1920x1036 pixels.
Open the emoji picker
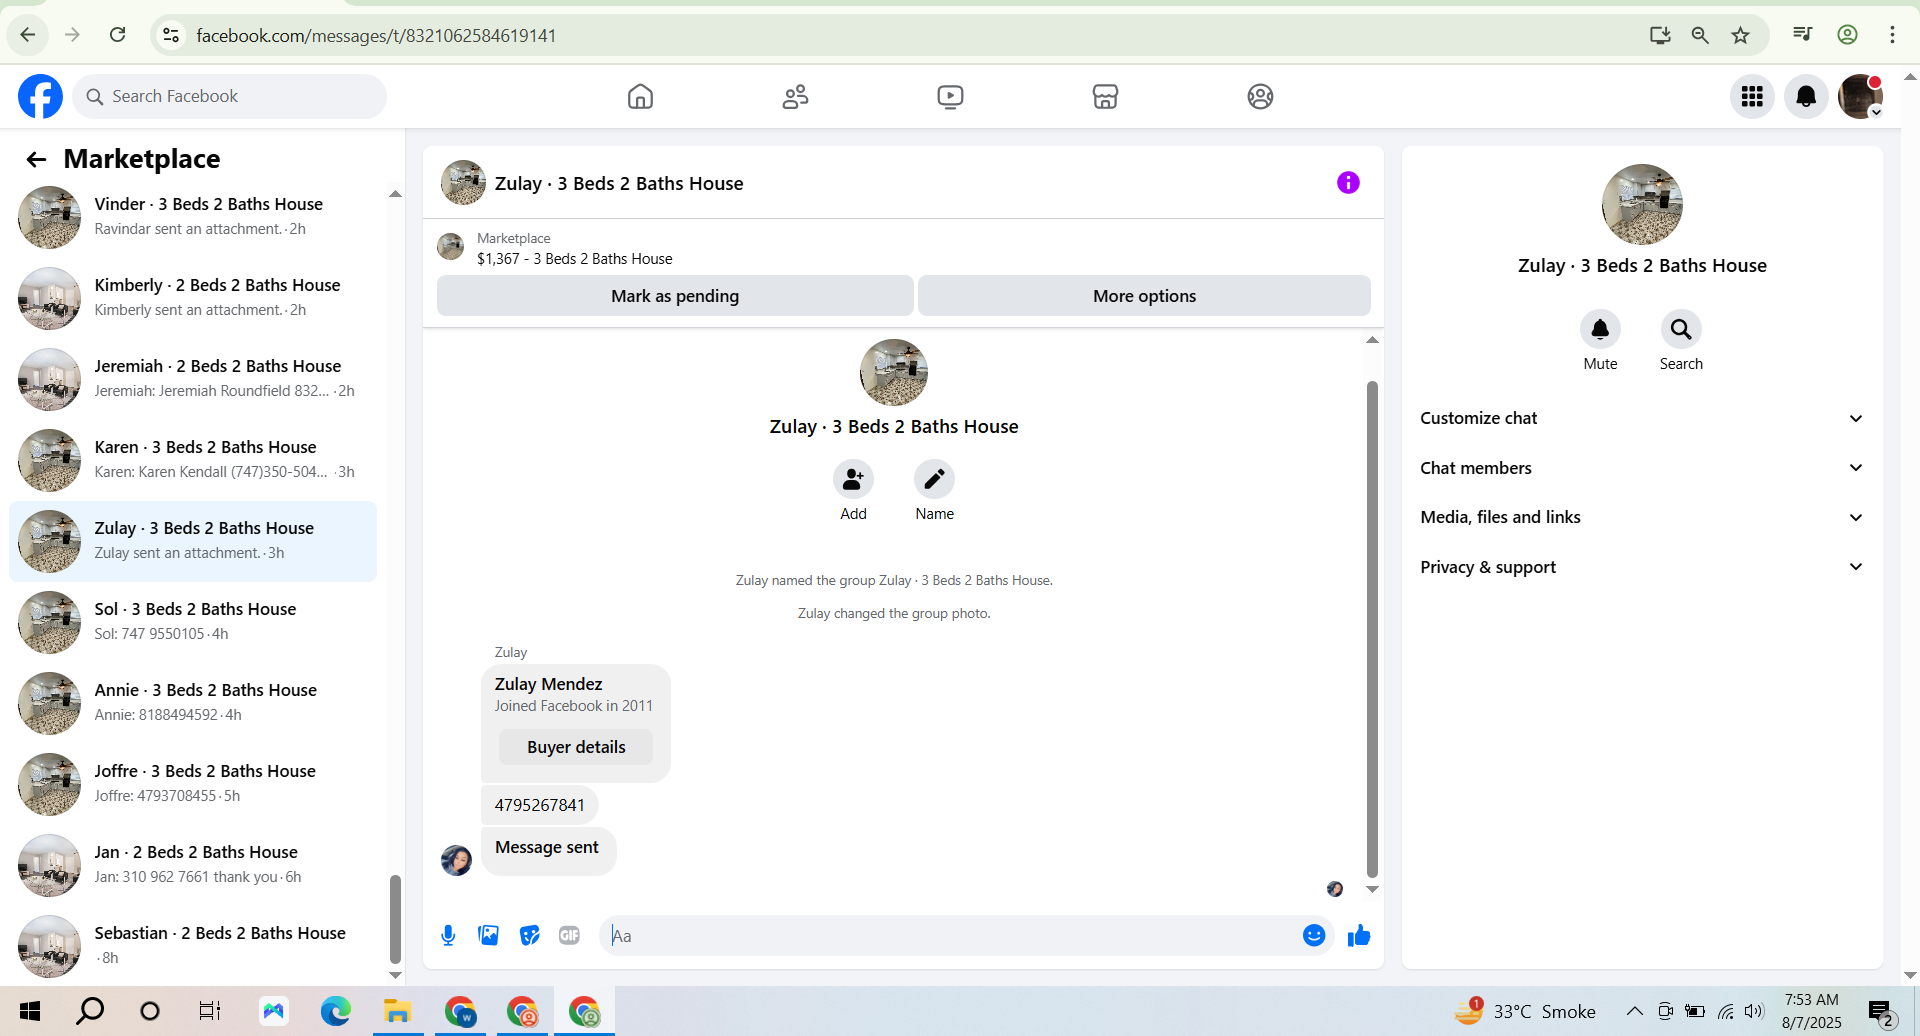pos(1314,935)
